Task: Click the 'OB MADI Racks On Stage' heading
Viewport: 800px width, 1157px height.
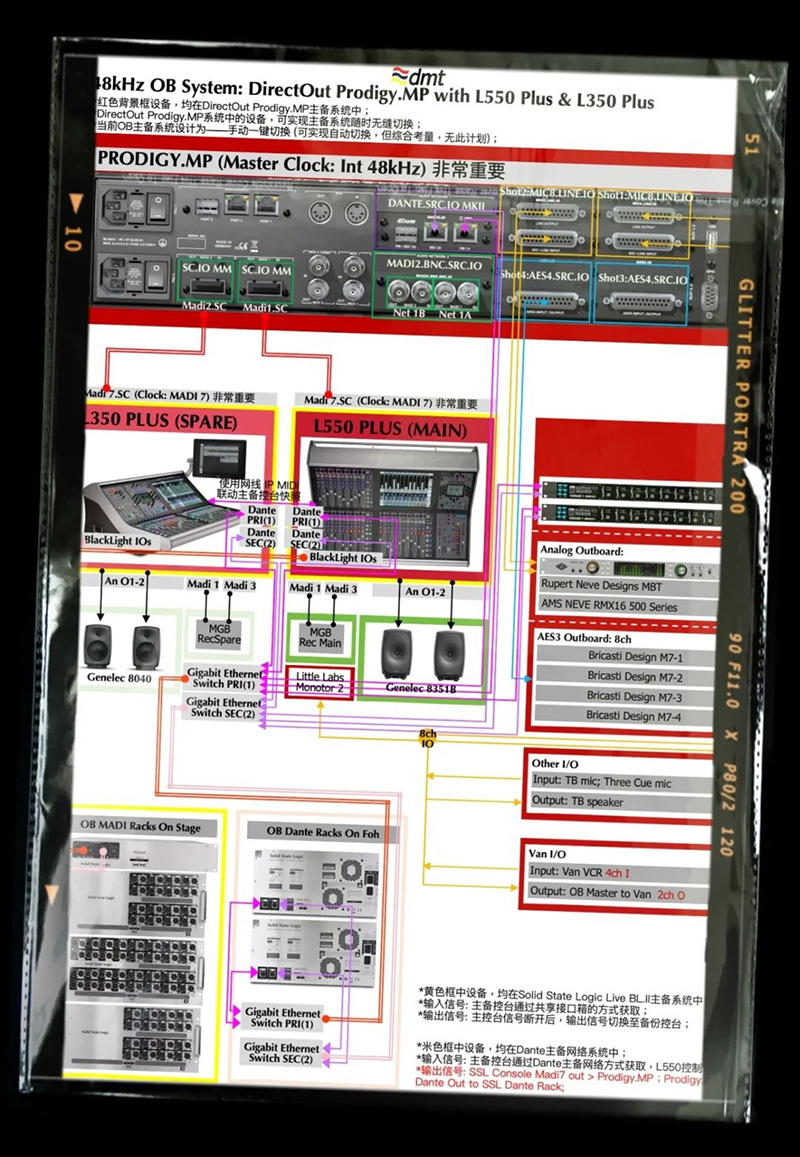Action: tap(140, 826)
